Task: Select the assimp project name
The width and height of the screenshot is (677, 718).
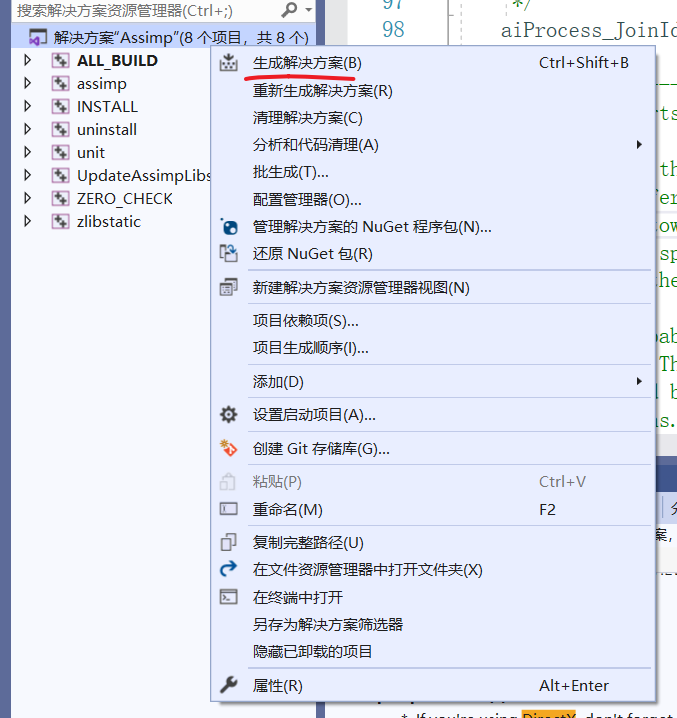Action: coord(102,84)
